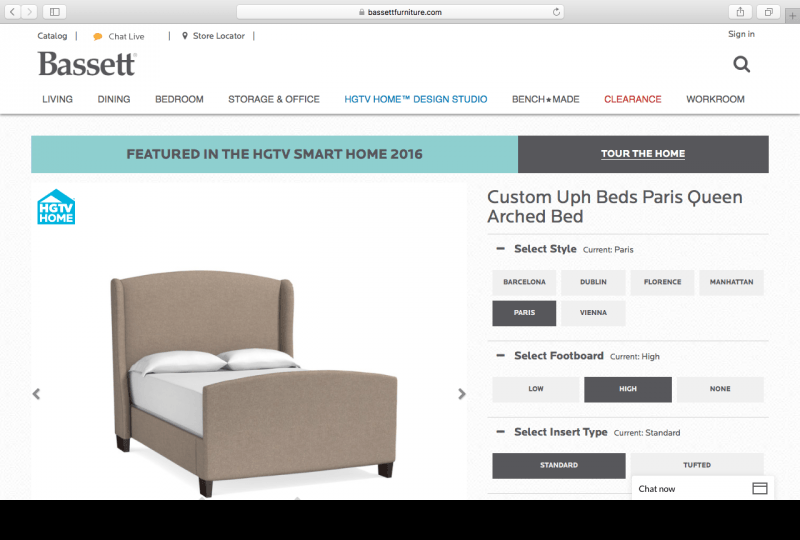This screenshot has width=800, height=540.
Task: Click the Sign in link
Action: 741,34
